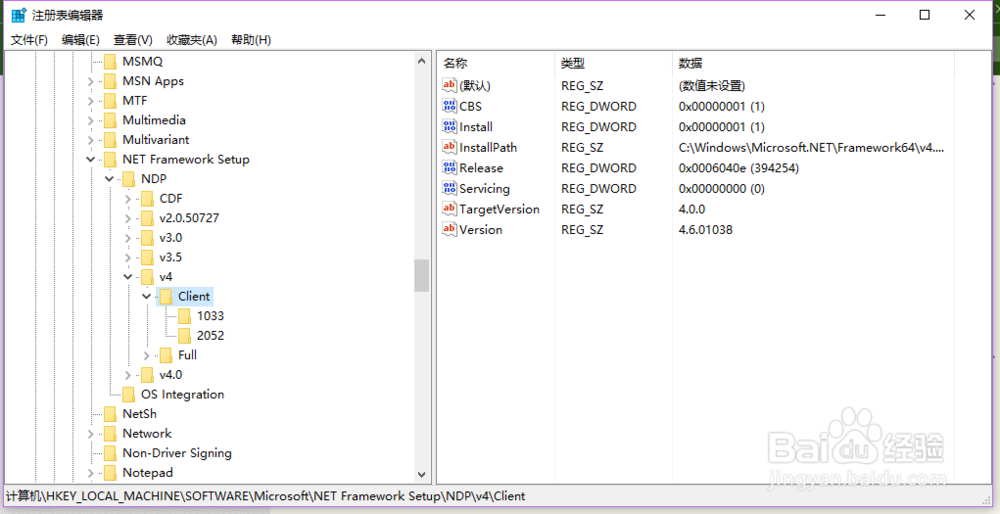Open the 收藏夹(A) menu
Screen dimensions: 1000x514
191,40
